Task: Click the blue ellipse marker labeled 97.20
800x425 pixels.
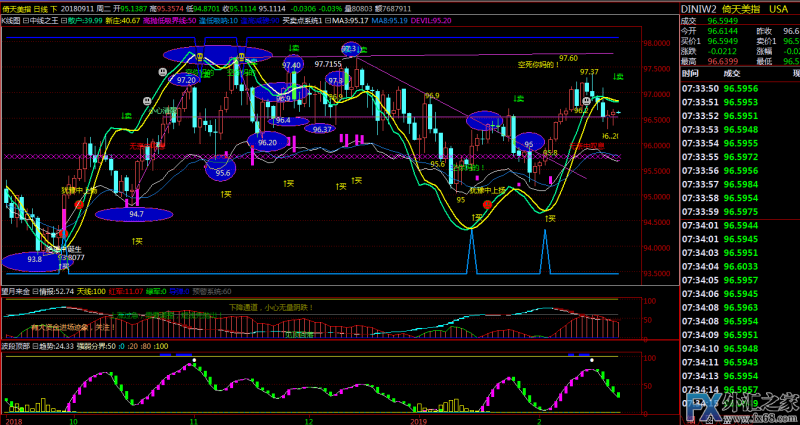Action: [x=186, y=80]
